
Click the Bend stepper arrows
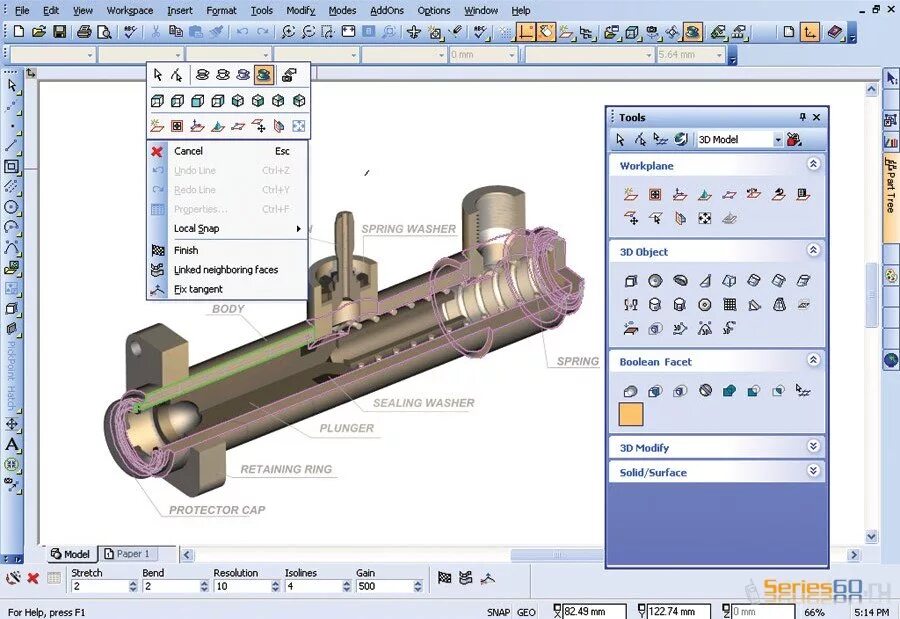coord(204,586)
